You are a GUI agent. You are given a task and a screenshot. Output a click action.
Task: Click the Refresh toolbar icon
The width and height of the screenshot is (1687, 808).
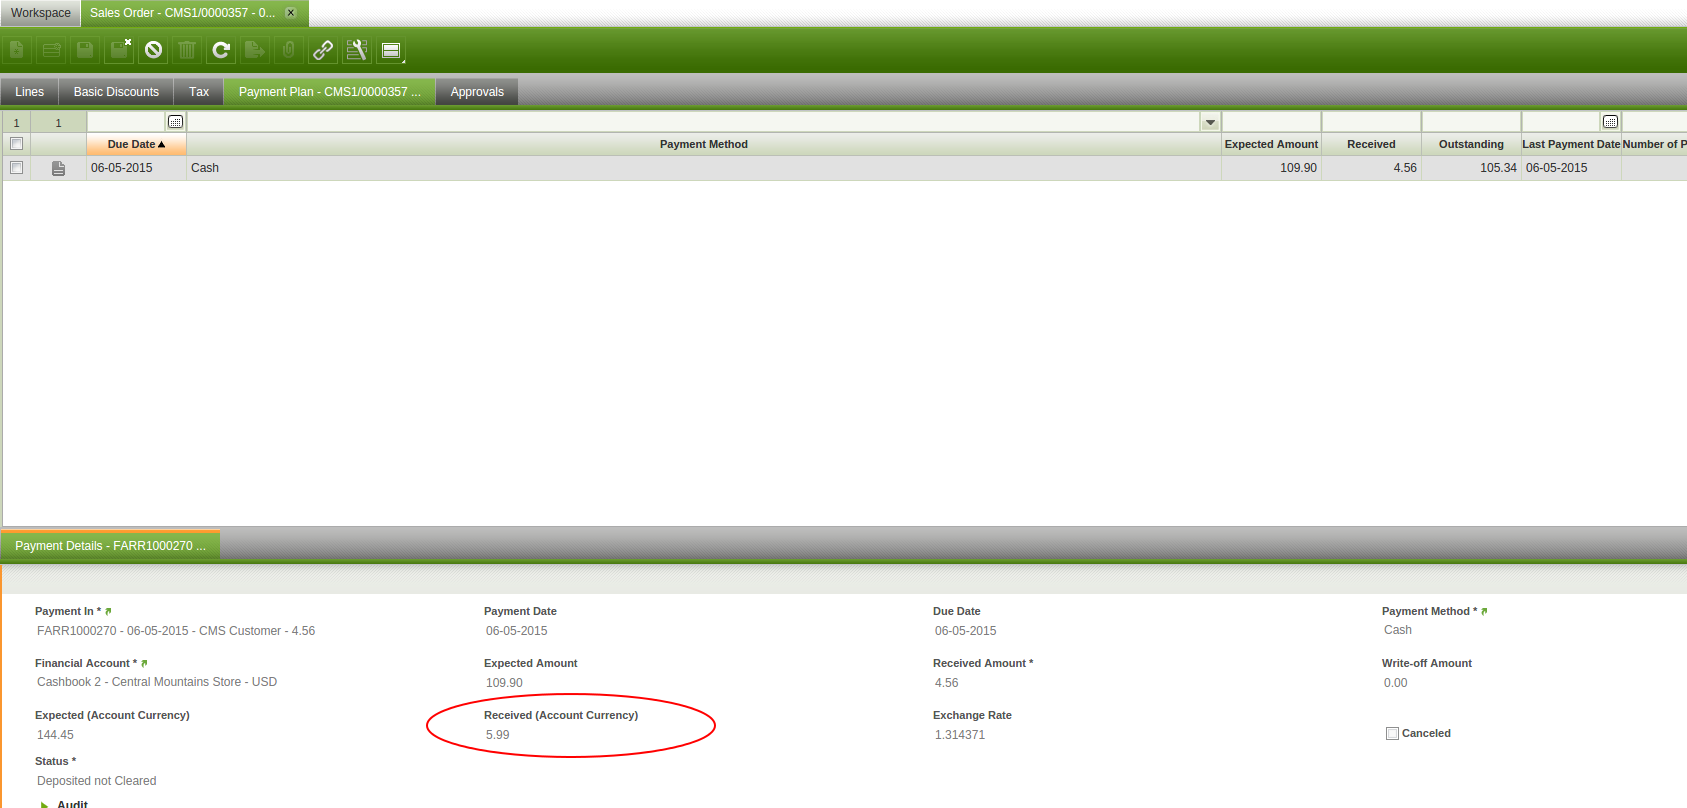(221, 50)
